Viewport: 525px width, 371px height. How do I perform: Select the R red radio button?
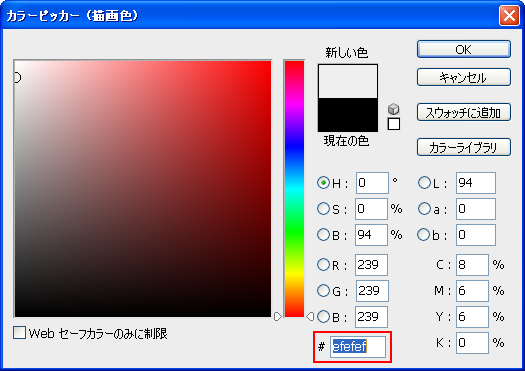pyautogui.click(x=323, y=265)
